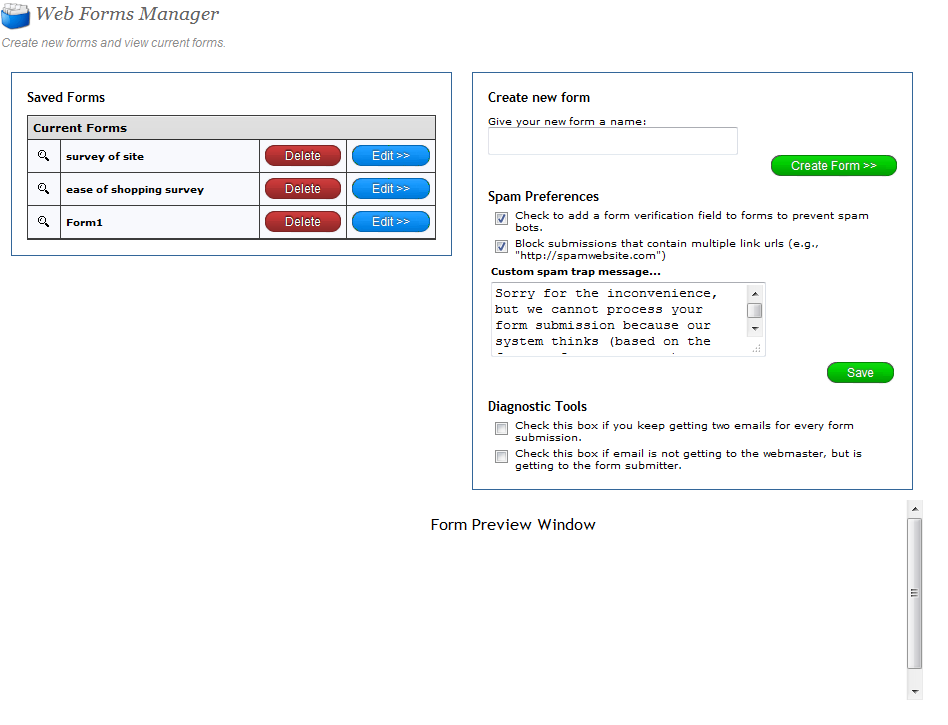Click the Create Form button

[x=833, y=166]
